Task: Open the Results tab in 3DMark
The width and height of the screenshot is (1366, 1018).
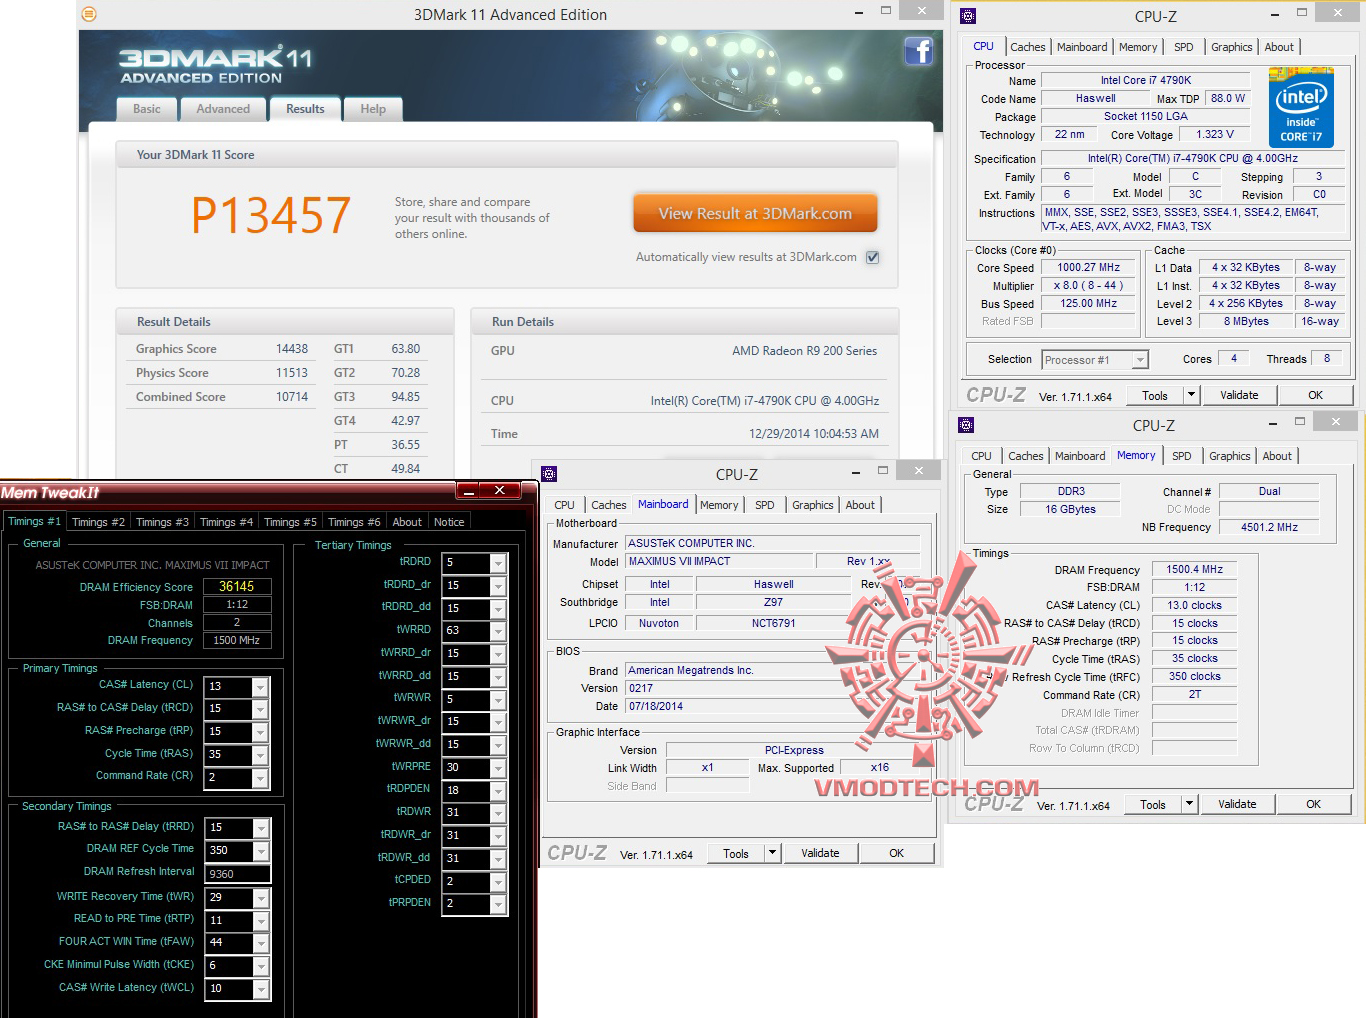Action: point(305,109)
